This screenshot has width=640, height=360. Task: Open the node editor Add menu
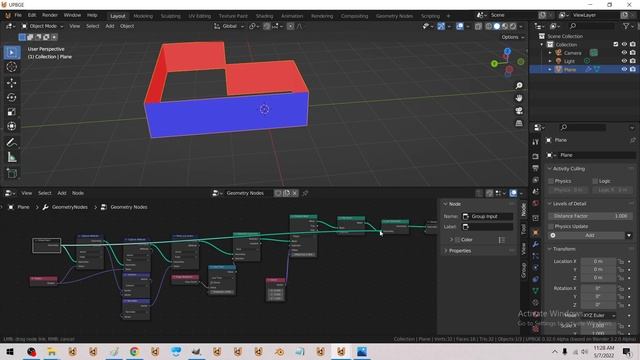62,193
